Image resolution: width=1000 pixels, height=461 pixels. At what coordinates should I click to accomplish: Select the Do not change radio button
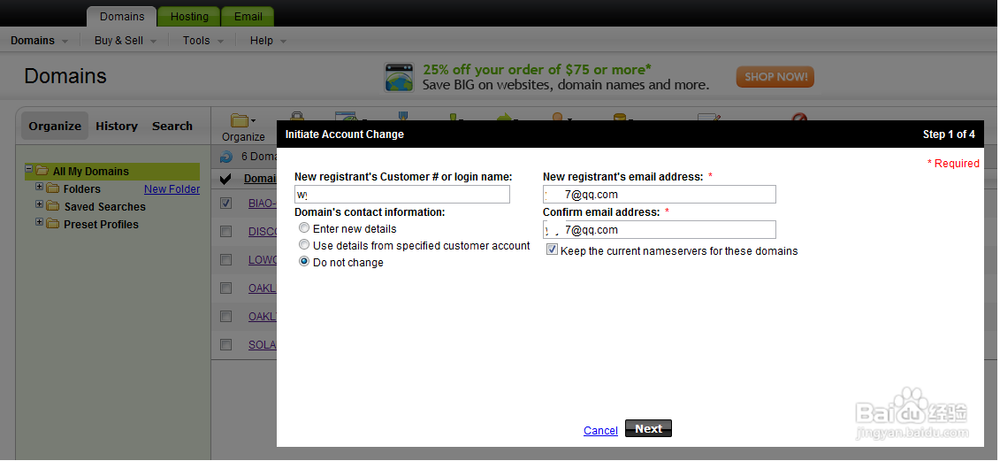click(x=305, y=261)
